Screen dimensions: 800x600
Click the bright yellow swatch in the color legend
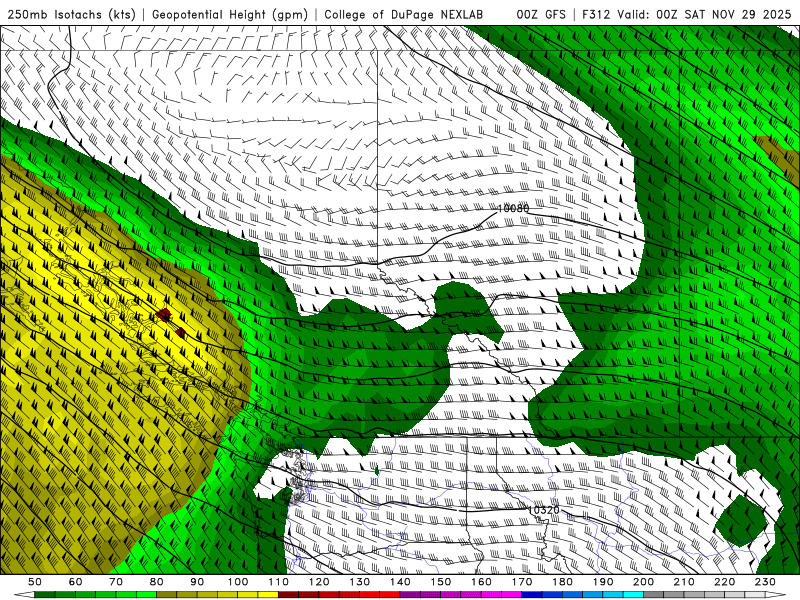click(x=268, y=595)
